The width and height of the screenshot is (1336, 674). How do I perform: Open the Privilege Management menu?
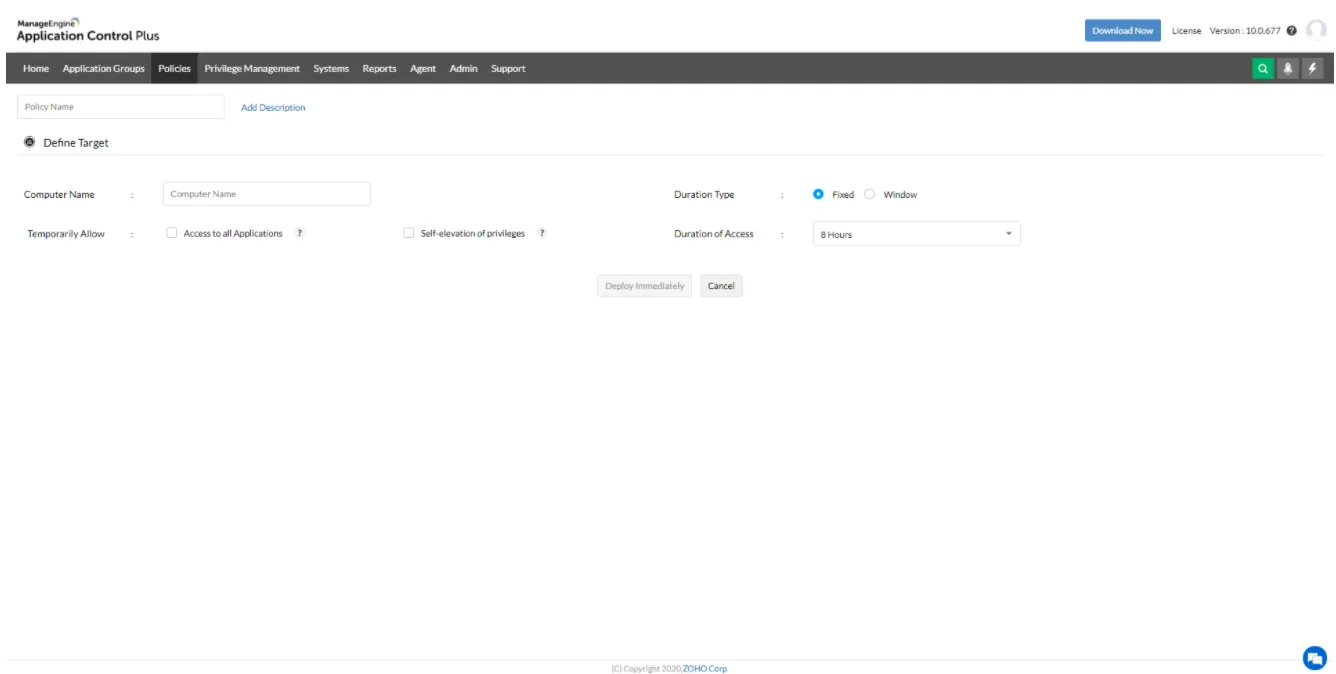pyautogui.click(x=252, y=68)
